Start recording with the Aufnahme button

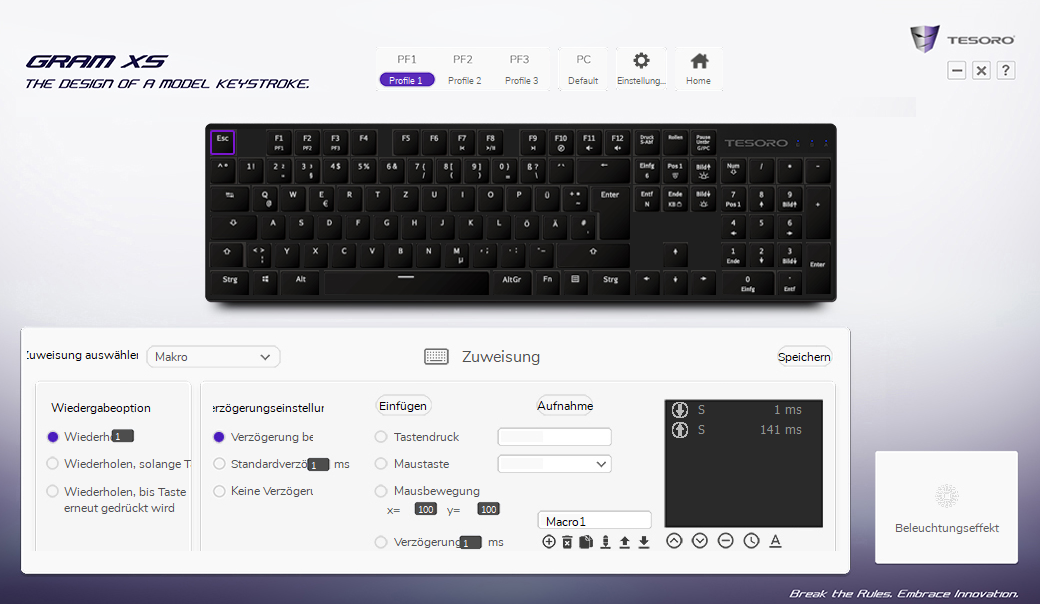(x=565, y=406)
